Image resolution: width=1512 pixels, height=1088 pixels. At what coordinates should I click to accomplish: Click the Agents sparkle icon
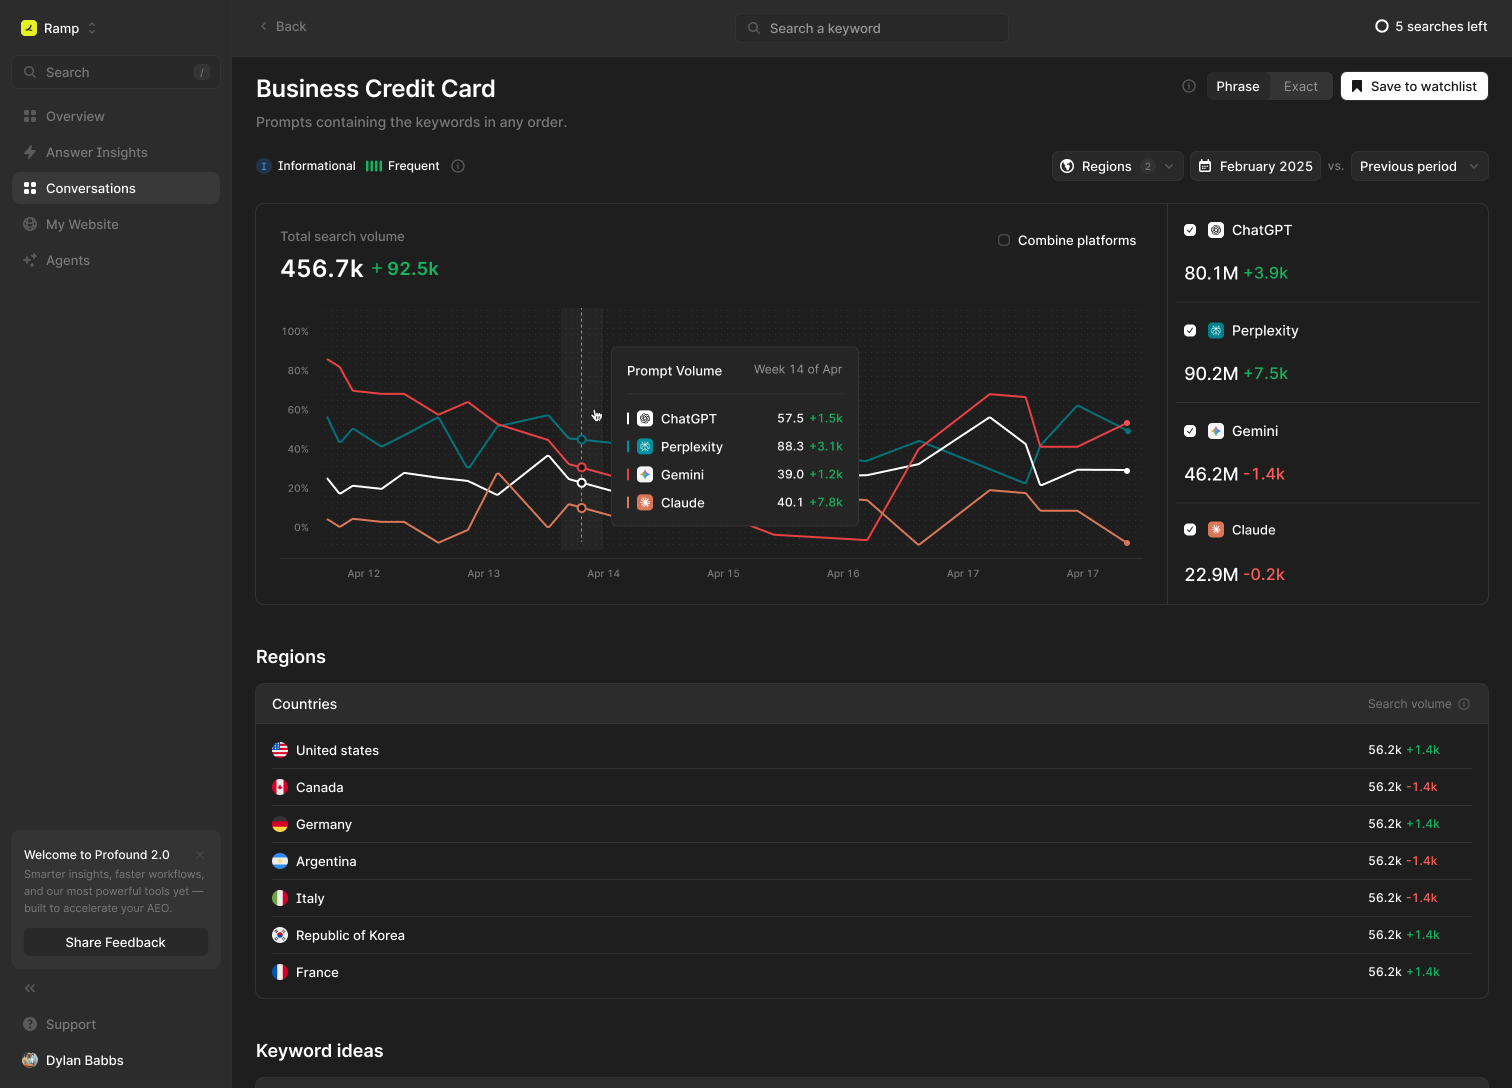click(x=30, y=260)
